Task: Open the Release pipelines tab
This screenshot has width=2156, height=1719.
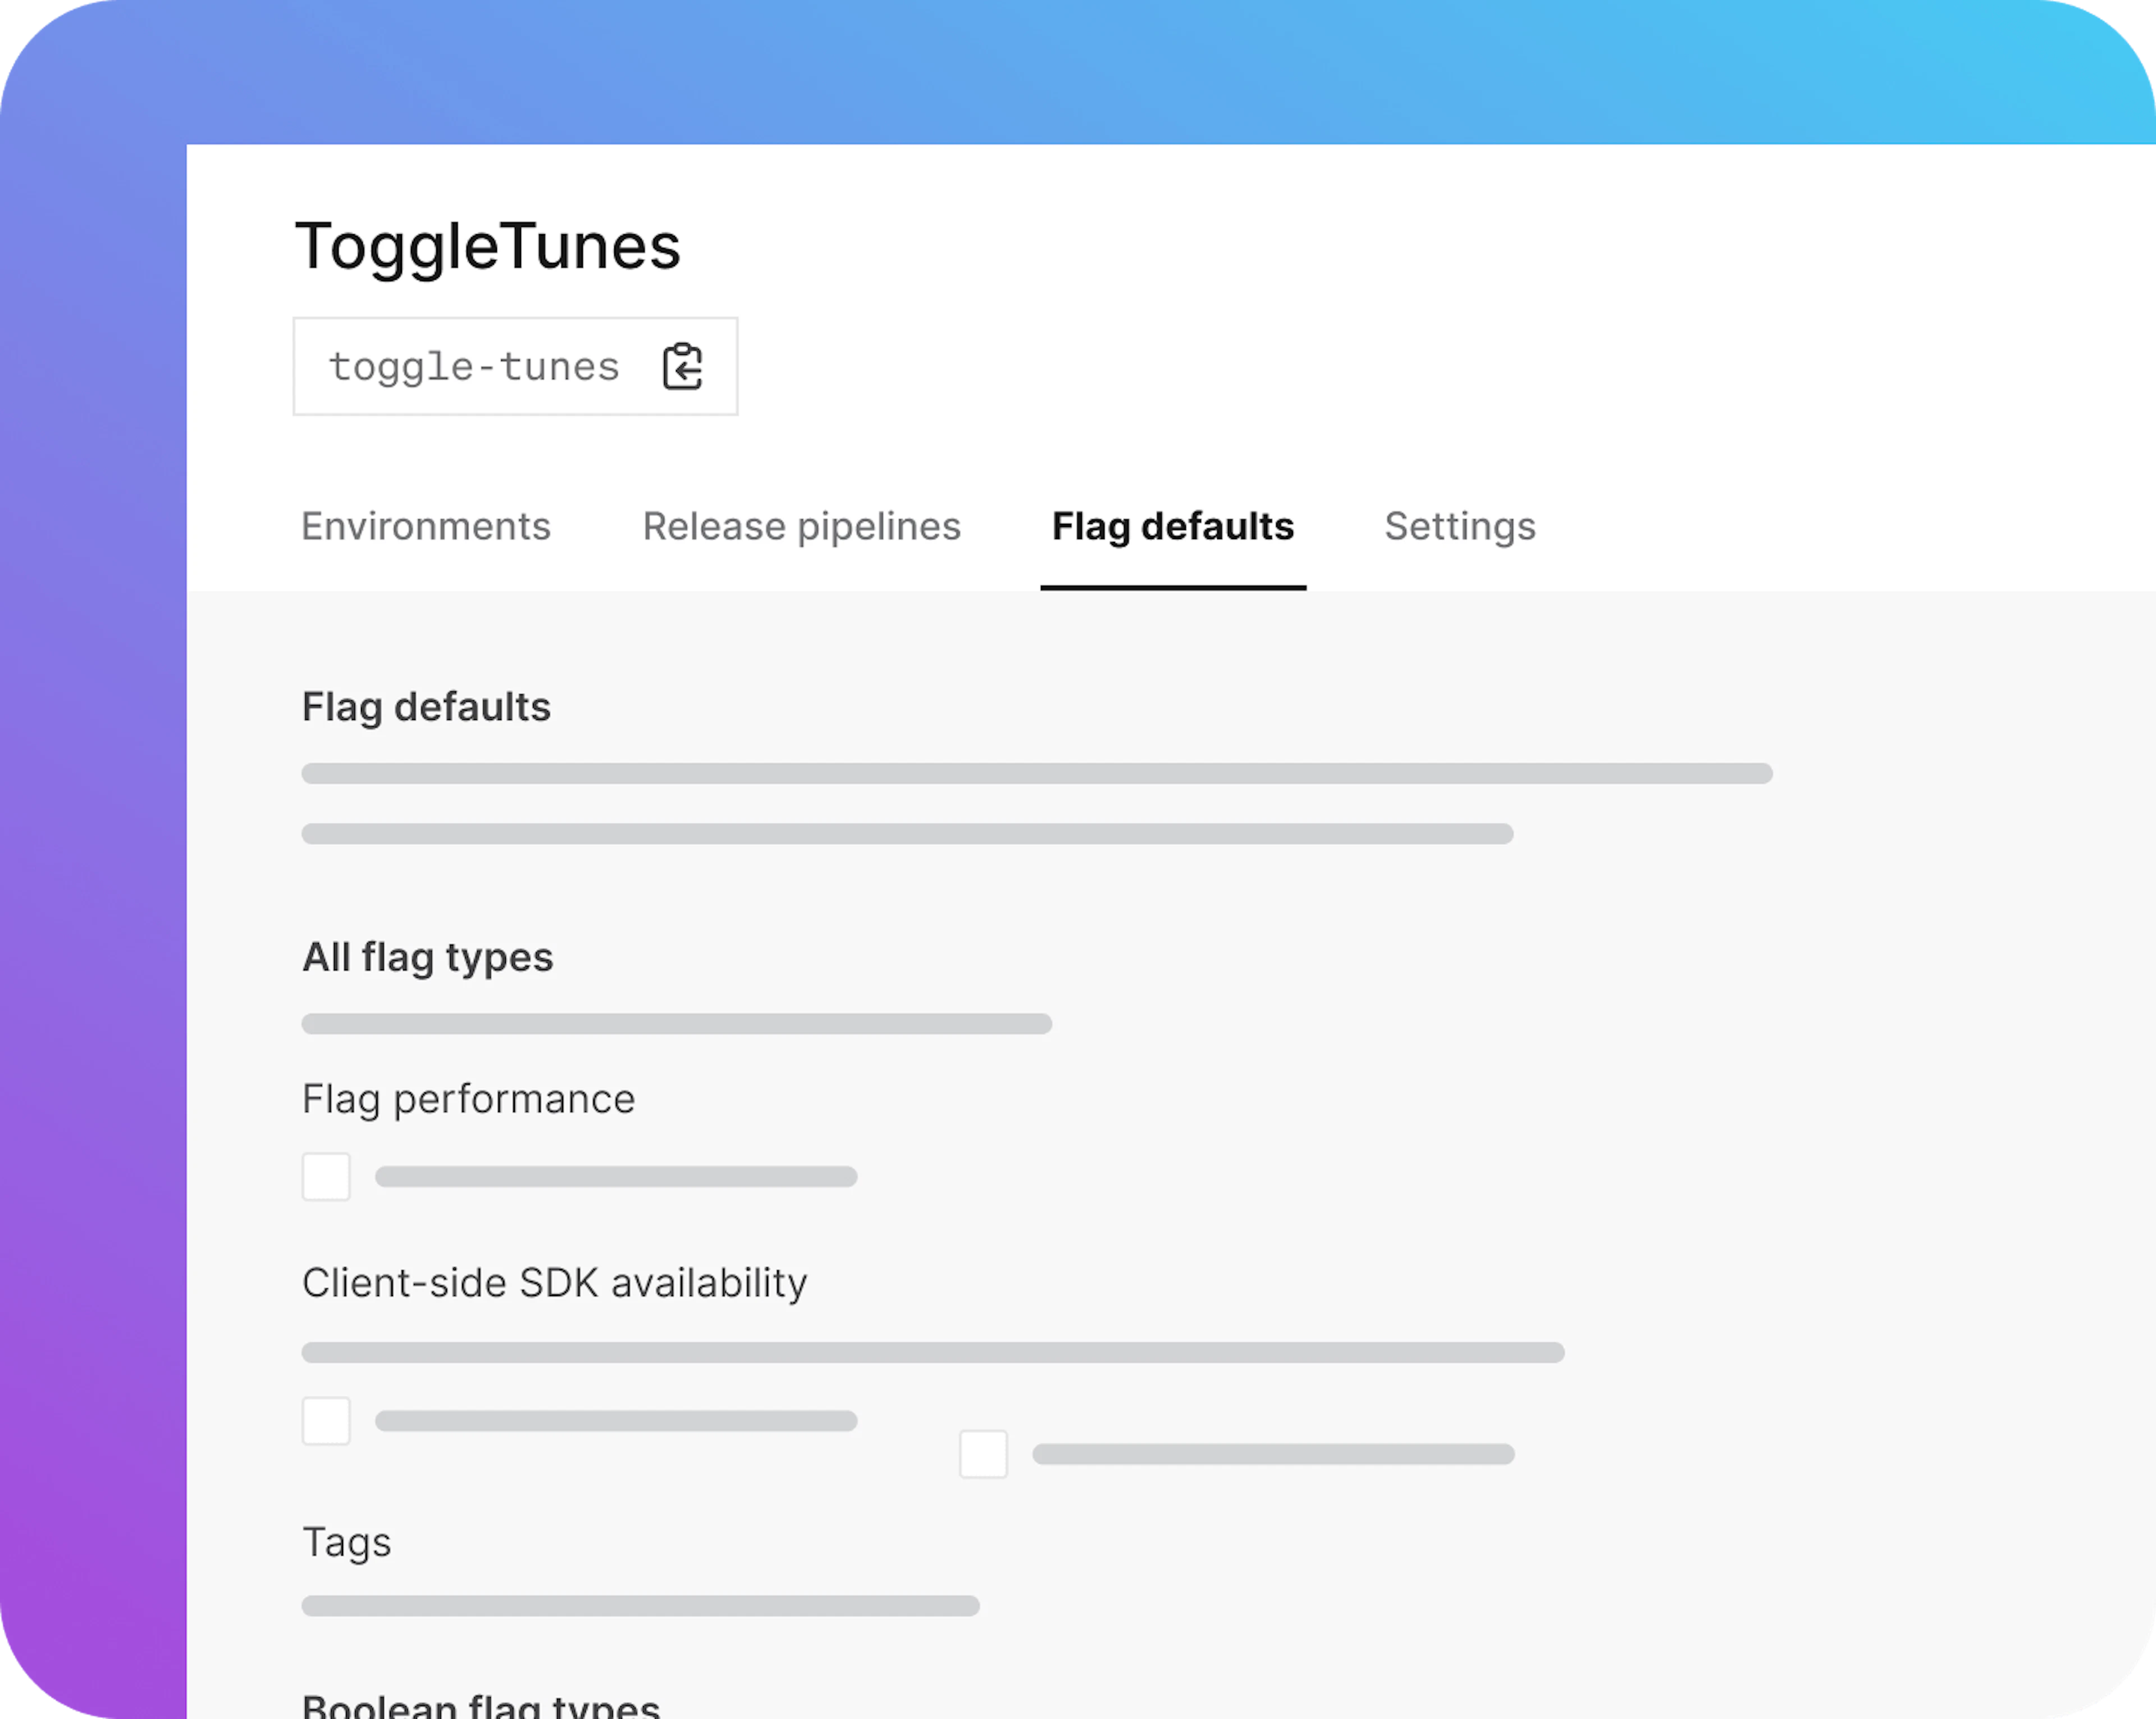Action: coord(803,527)
